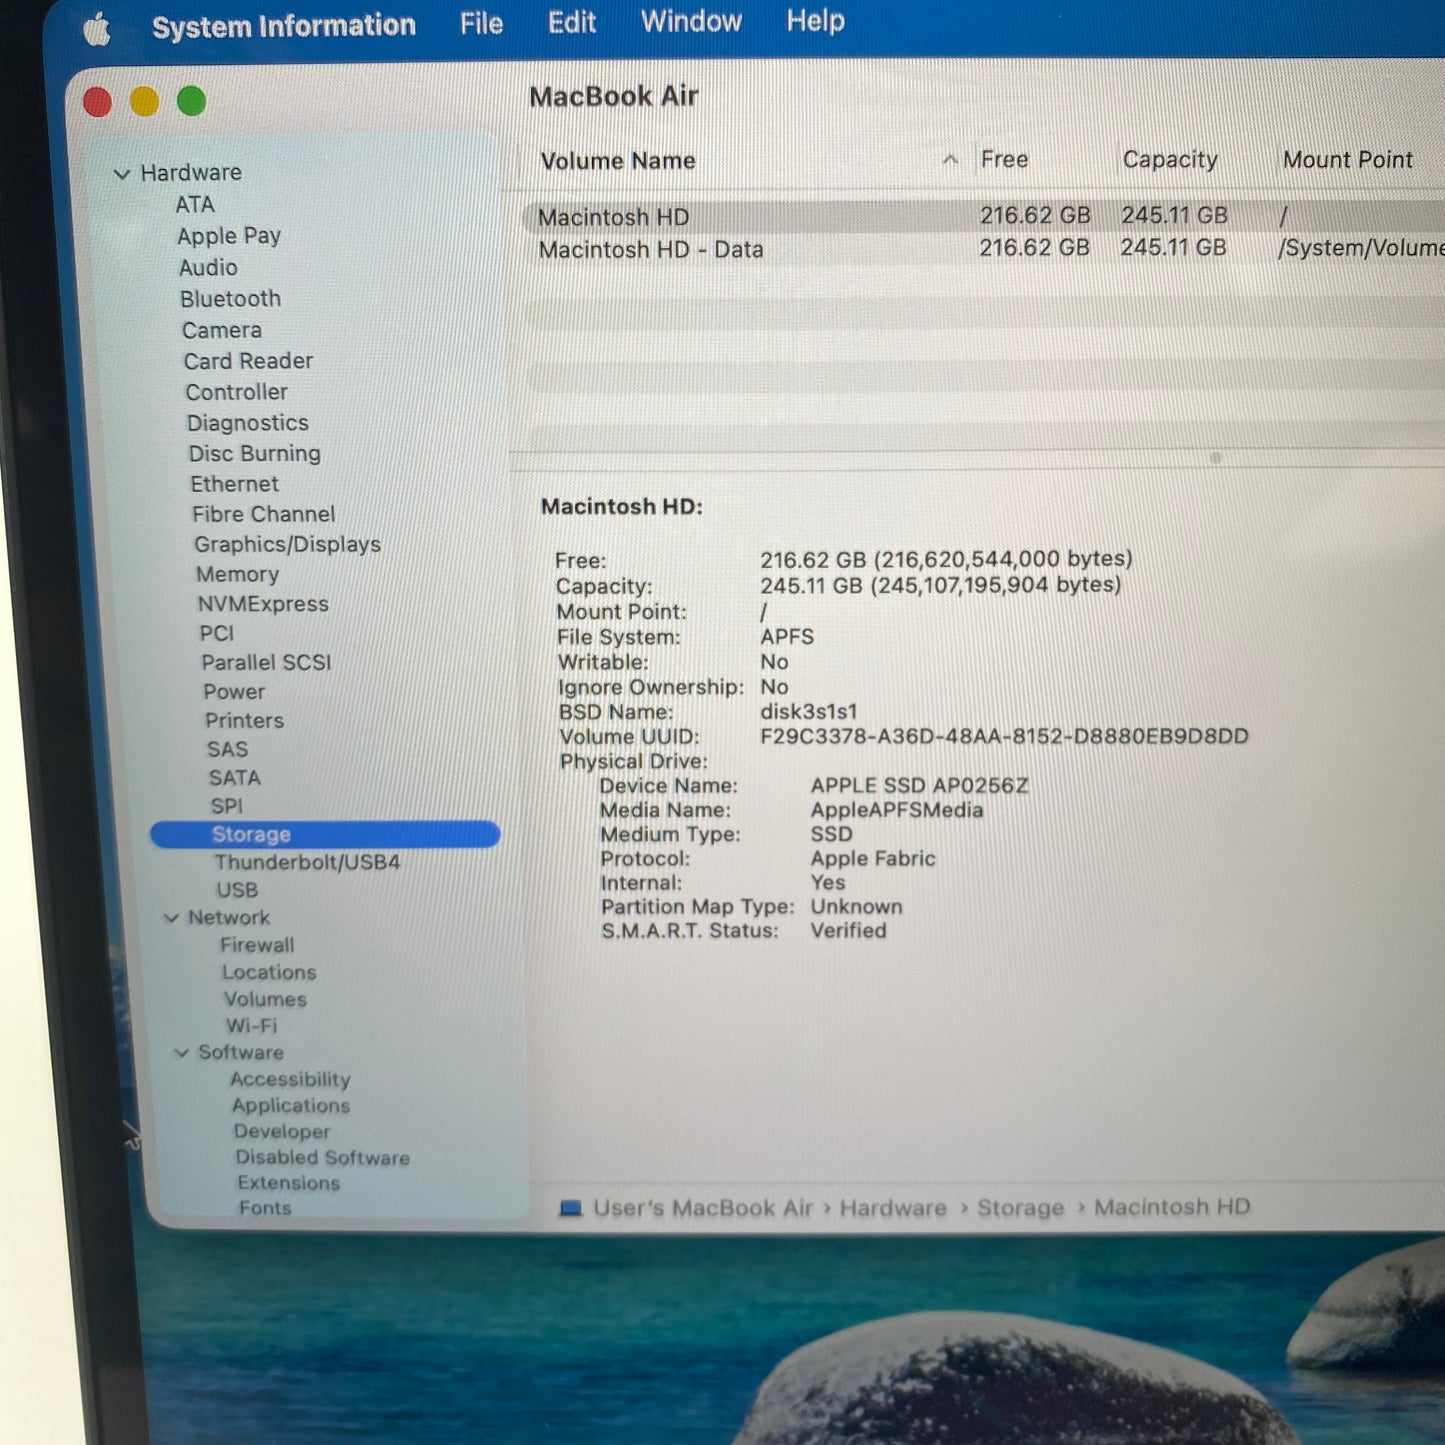Open the Edit menu

tap(572, 22)
